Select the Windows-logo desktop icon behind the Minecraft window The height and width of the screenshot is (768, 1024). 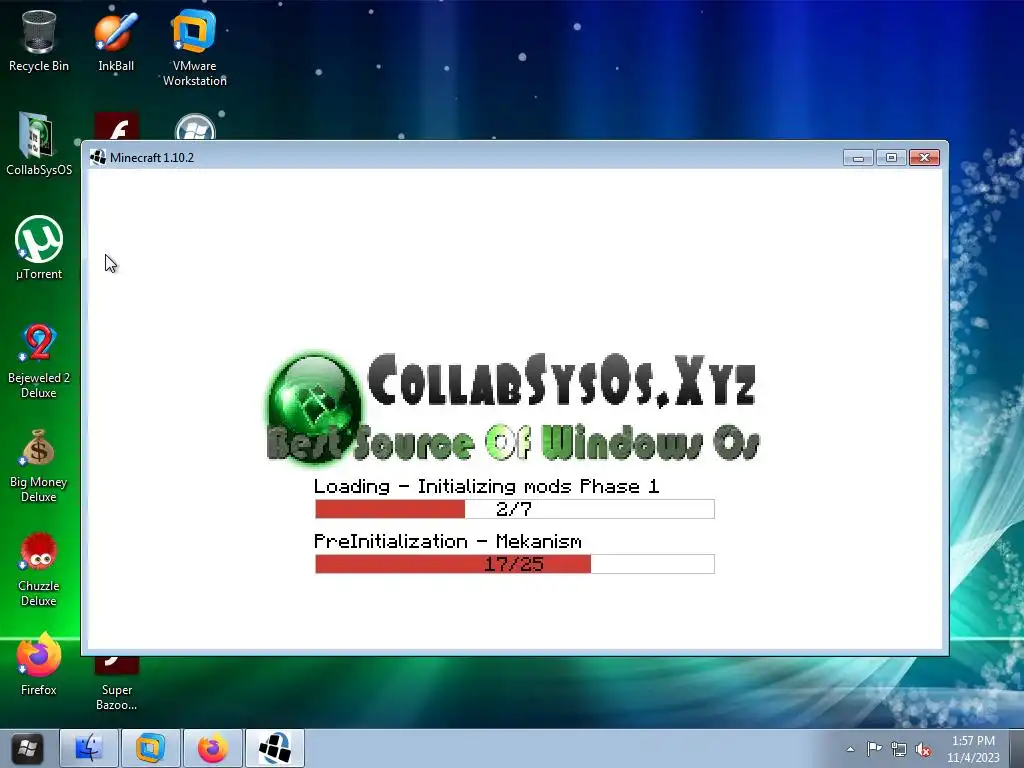(195, 127)
